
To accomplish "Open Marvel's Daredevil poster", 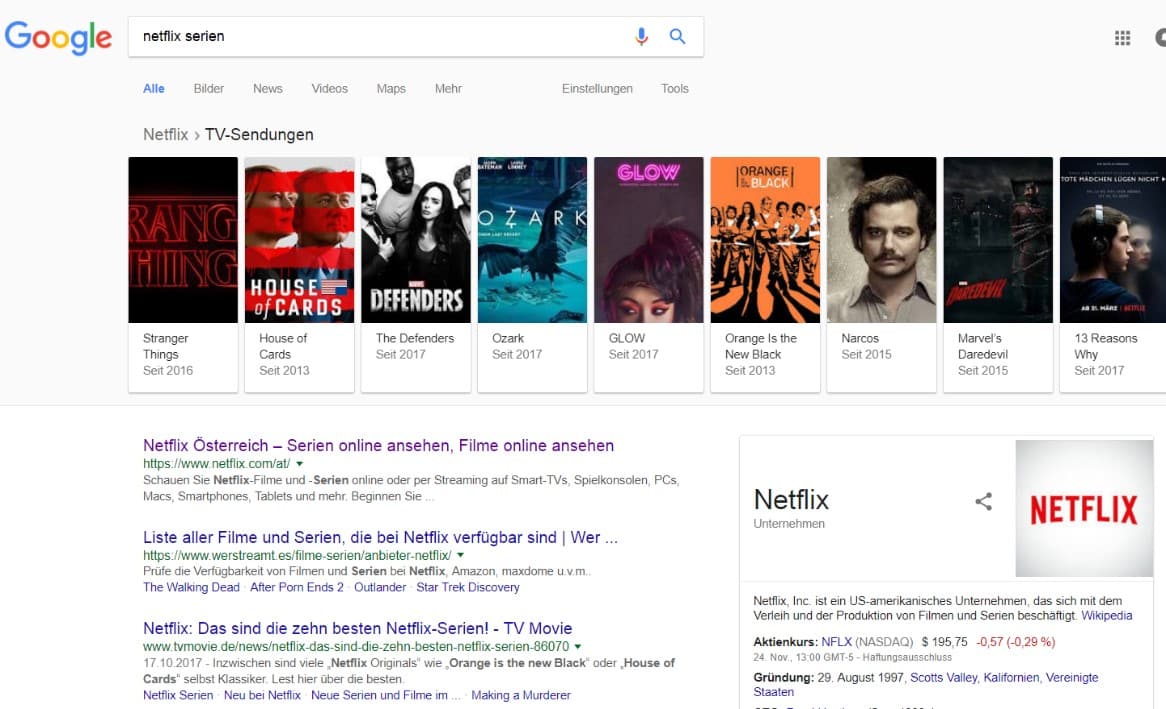I will pos(998,240).
